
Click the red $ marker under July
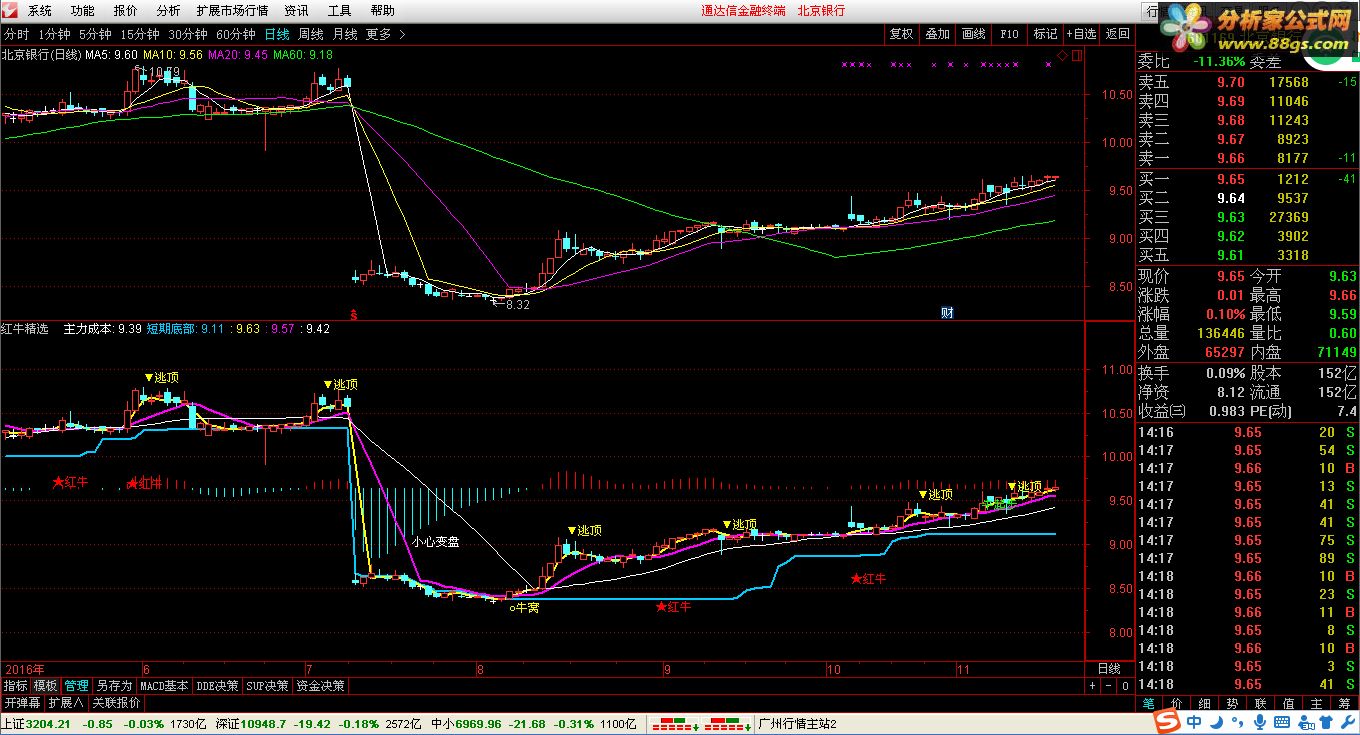[353, 313]
